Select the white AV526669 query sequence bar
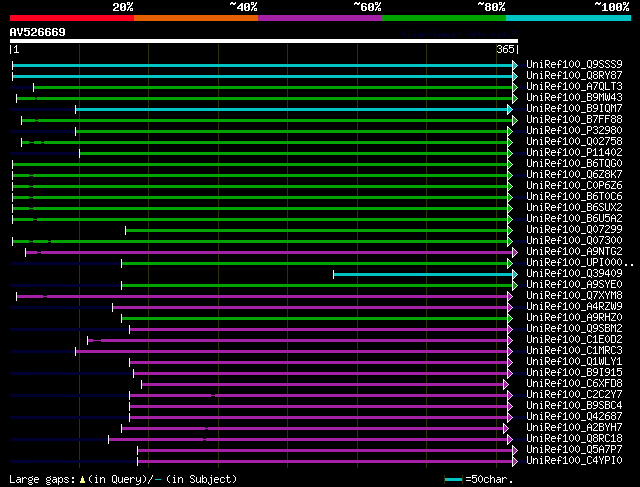 click(x=264, y=41)
